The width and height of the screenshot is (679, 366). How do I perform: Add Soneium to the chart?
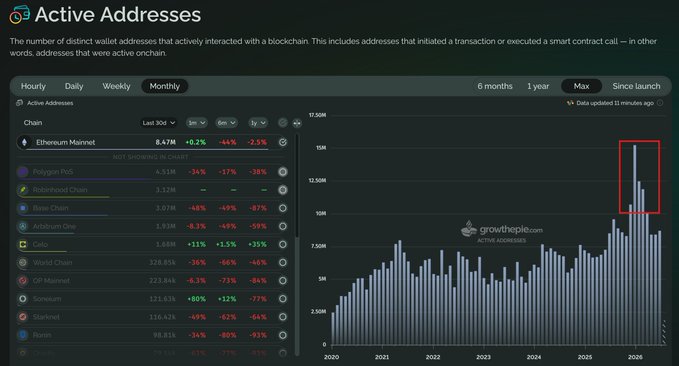283,299
